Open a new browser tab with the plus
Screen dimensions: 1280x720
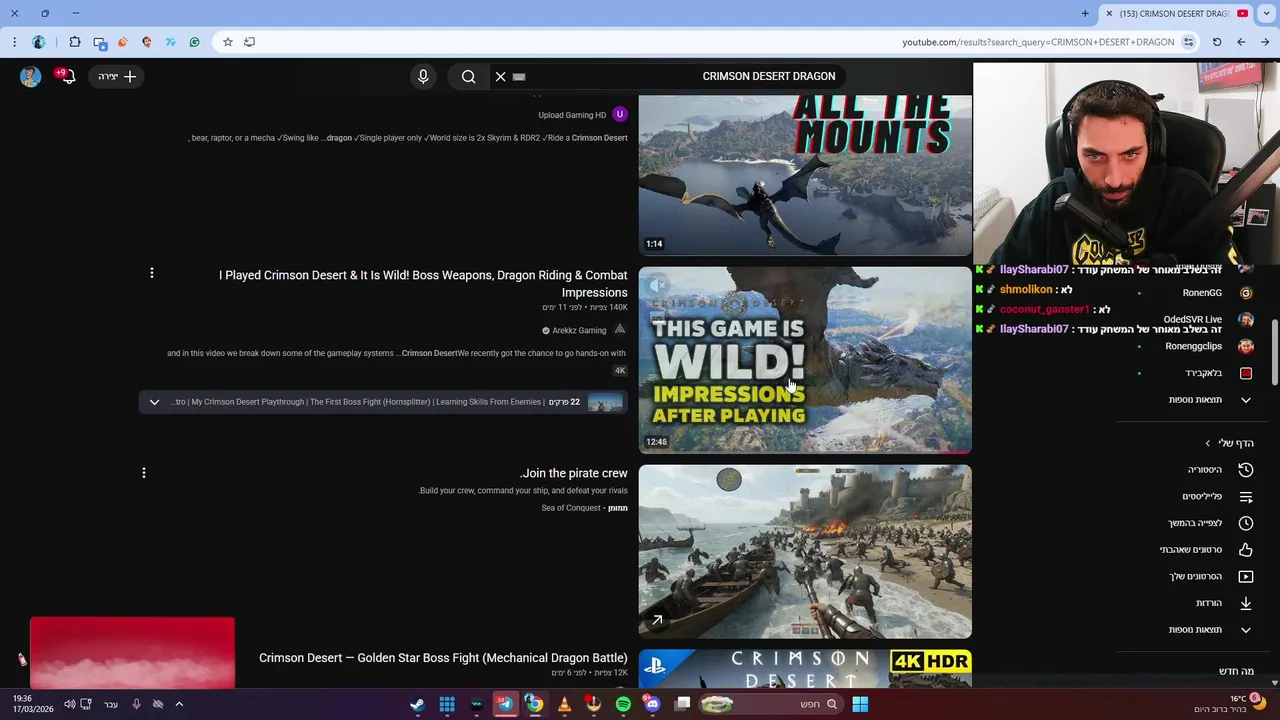click(1085, 13)
